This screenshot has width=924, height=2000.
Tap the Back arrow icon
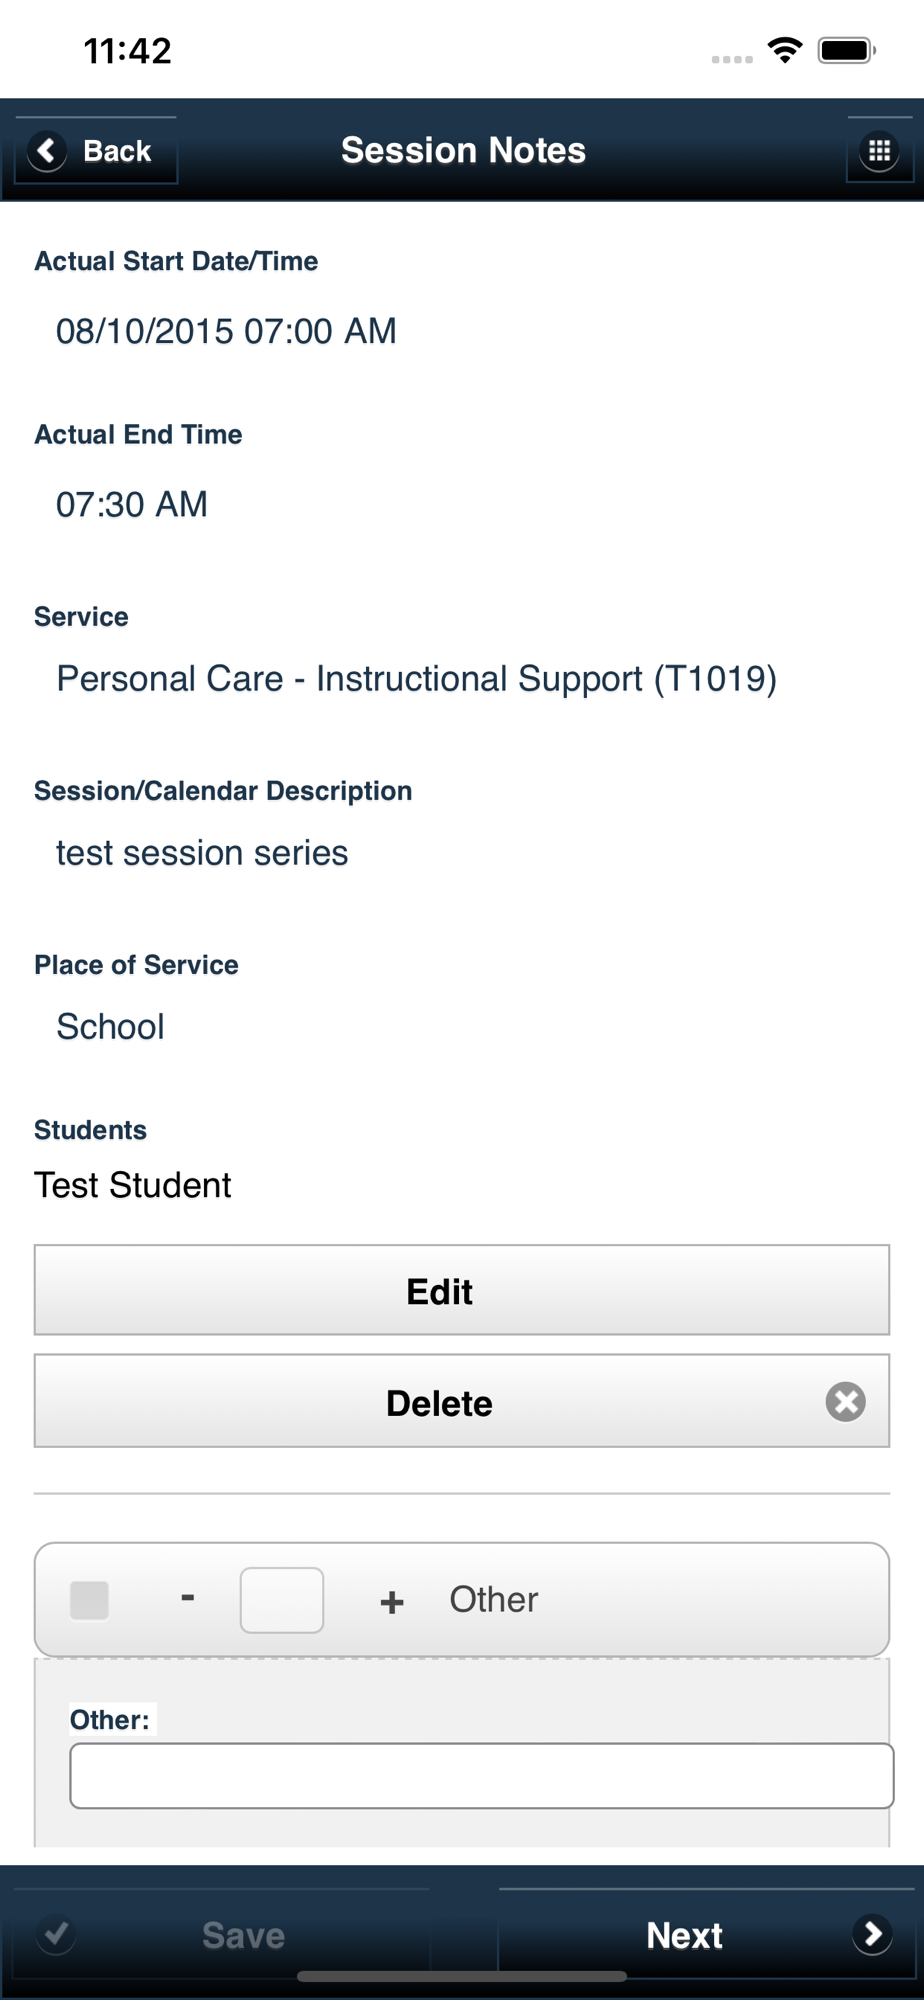click(47, 151)
